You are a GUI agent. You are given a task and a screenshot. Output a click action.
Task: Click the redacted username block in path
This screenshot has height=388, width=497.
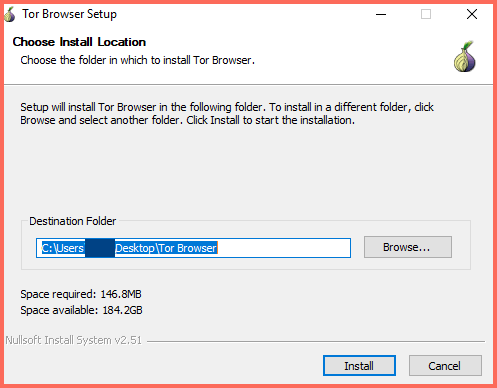(x=100, y=248)
